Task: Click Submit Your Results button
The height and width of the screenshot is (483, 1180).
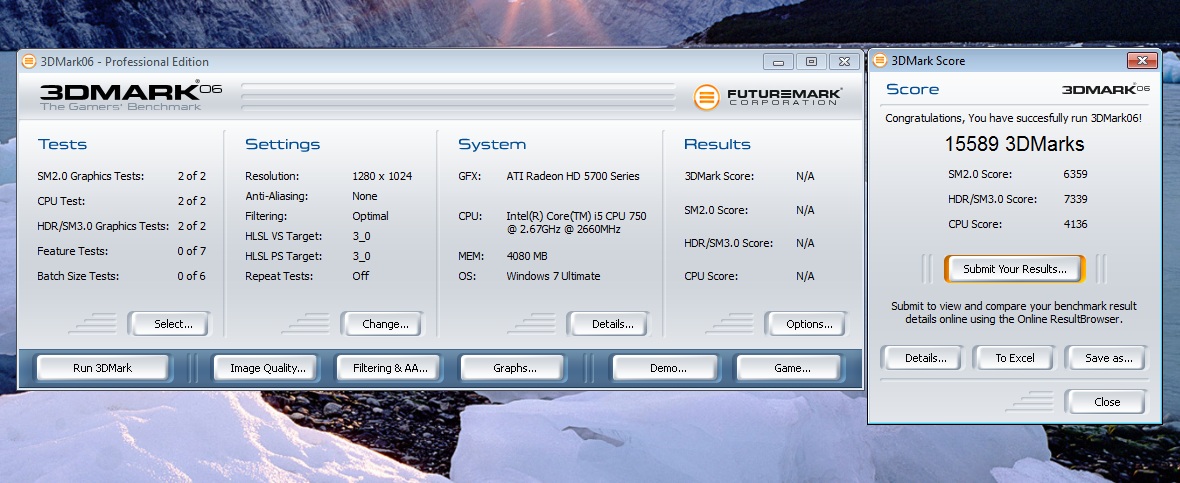Action: (1014, 269)
